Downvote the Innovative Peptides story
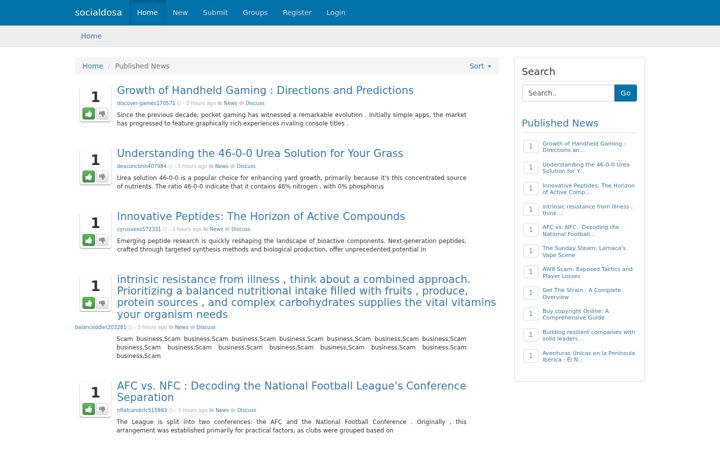 (x=102, y=240)
